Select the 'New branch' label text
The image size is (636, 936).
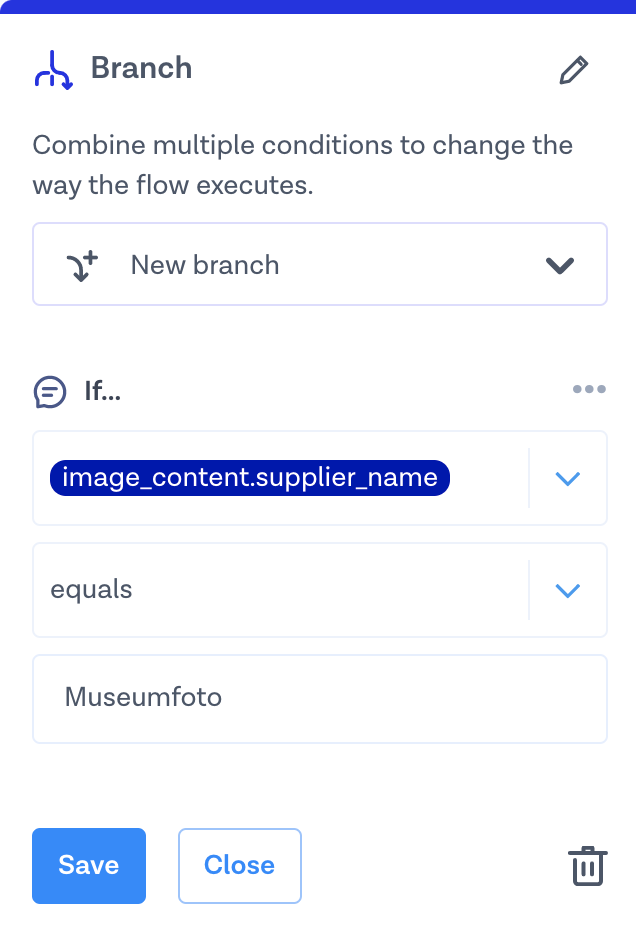205,266
